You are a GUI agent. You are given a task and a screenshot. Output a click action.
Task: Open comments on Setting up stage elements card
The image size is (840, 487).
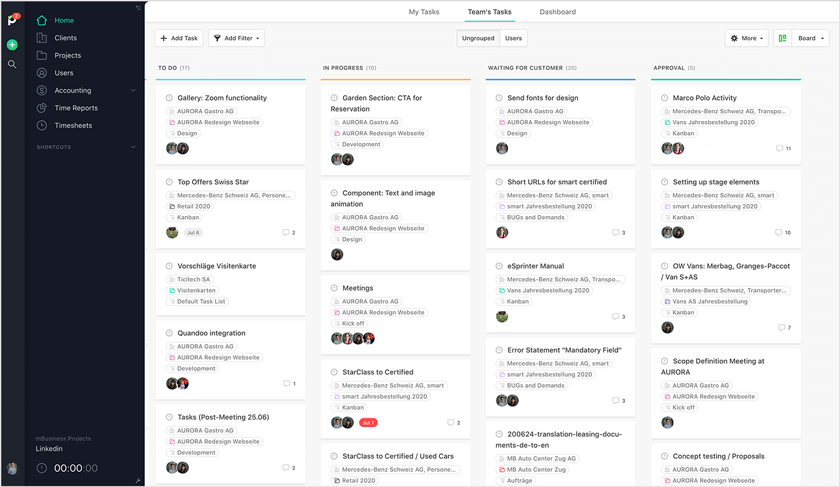pyautogui.click(x=783, y=233)
